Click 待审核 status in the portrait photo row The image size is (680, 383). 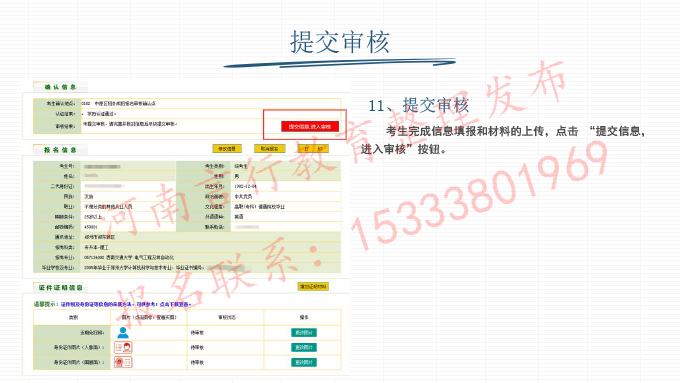click(x=197, y=333)
